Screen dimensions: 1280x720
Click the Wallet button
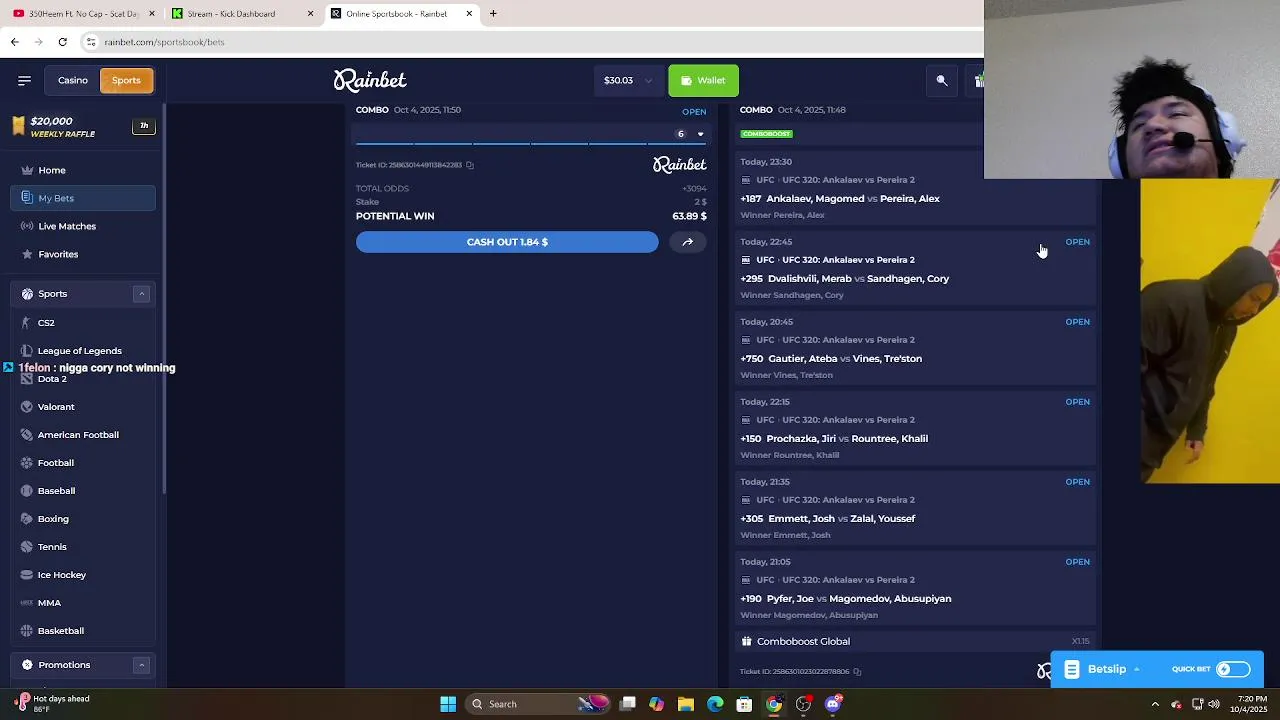(704, 80)
